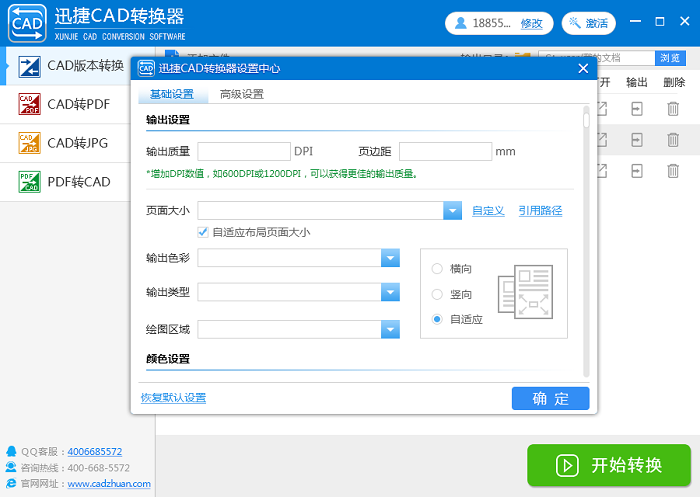Click the 修改 account link

(531, 23)
